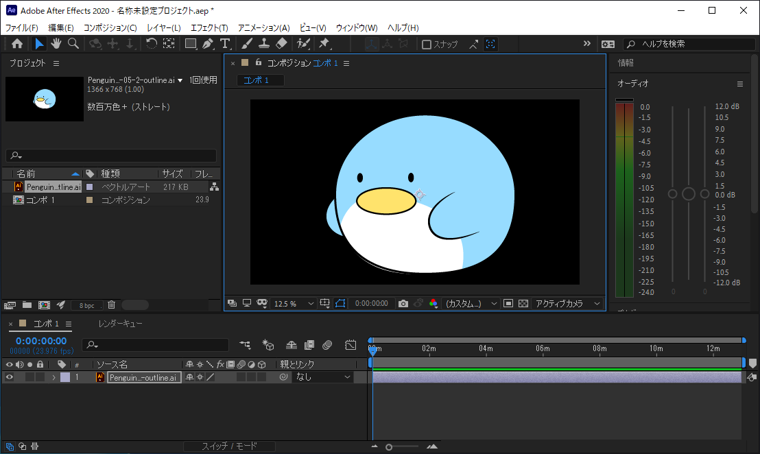Screen dimensions: 760x454
Task: Open the 12.5 % magnification dropdown
Action: [294, 304]
